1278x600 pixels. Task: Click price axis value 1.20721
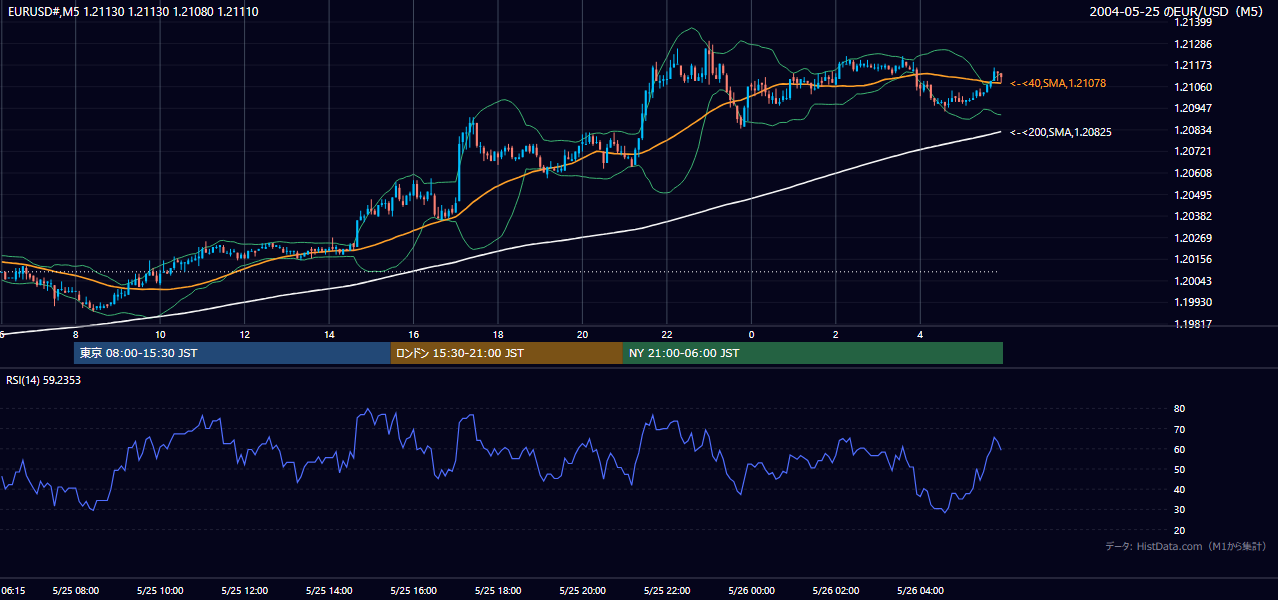[1194, 151]
